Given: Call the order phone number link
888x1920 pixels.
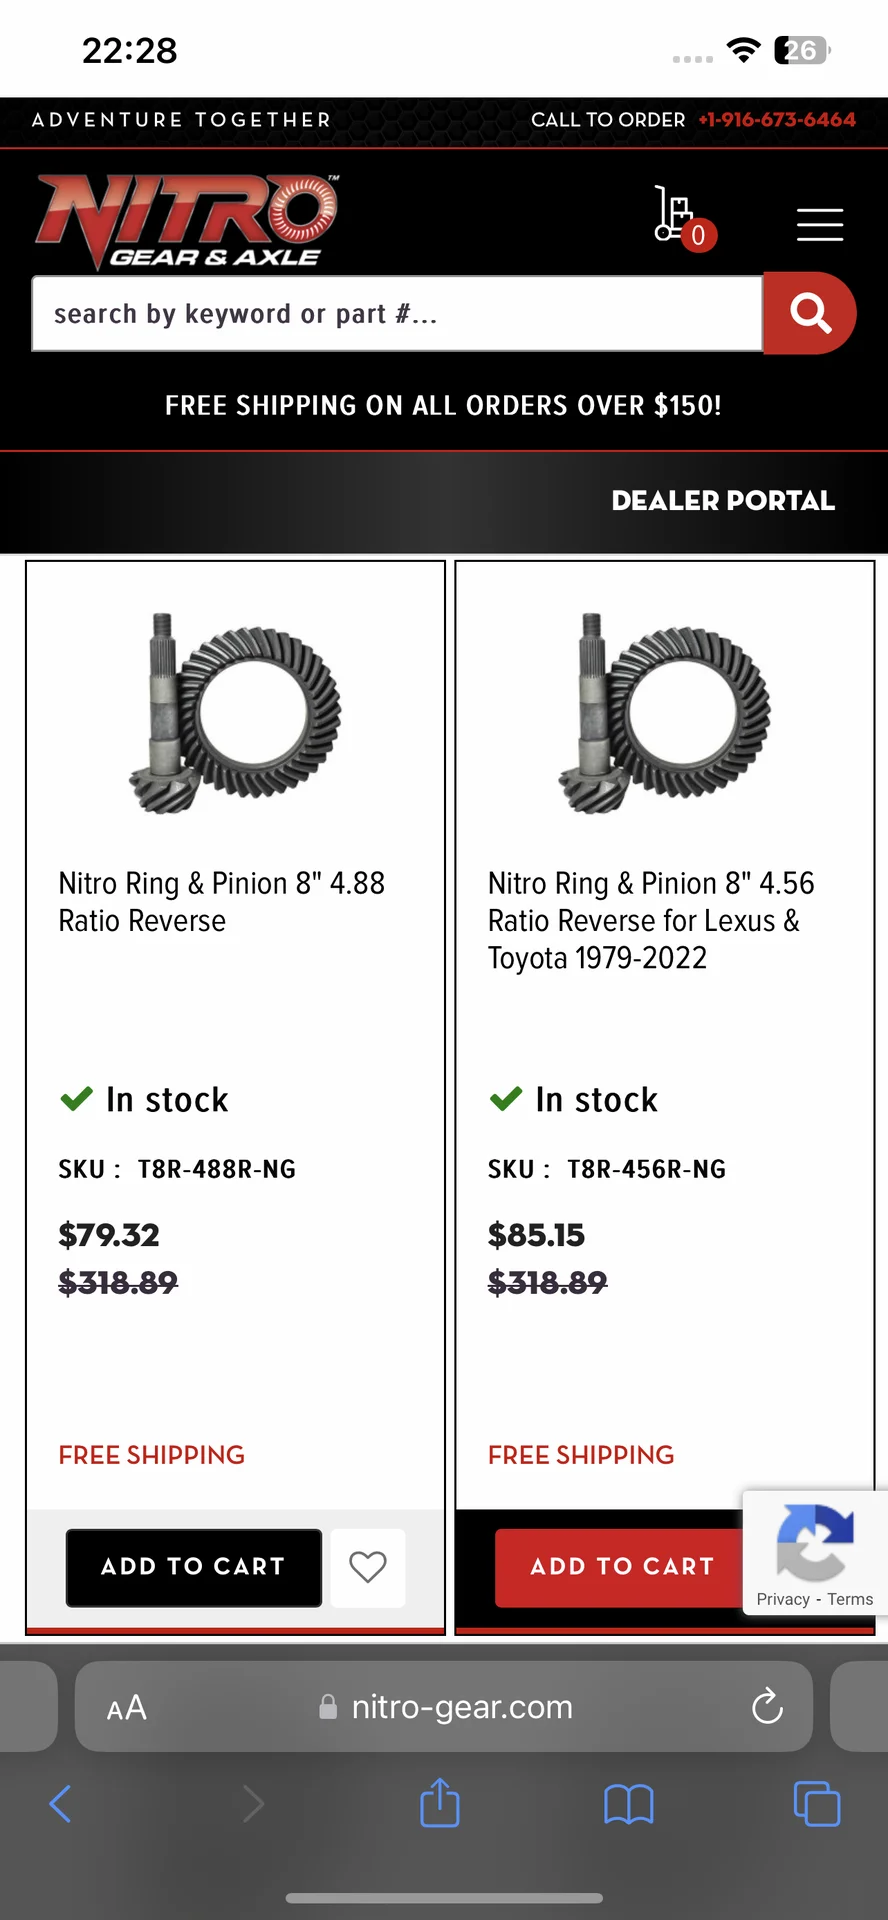Looking at the screenshot, I should pos(777,120).
